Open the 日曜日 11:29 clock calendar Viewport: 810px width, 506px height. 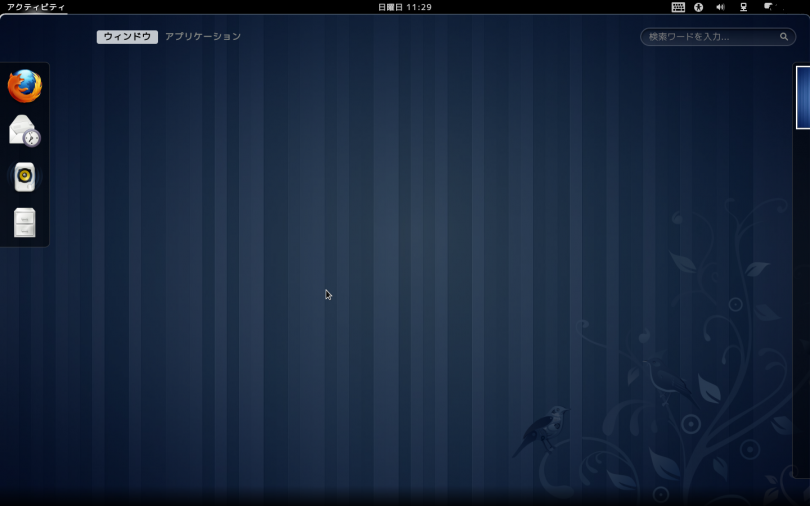[405, 7]
